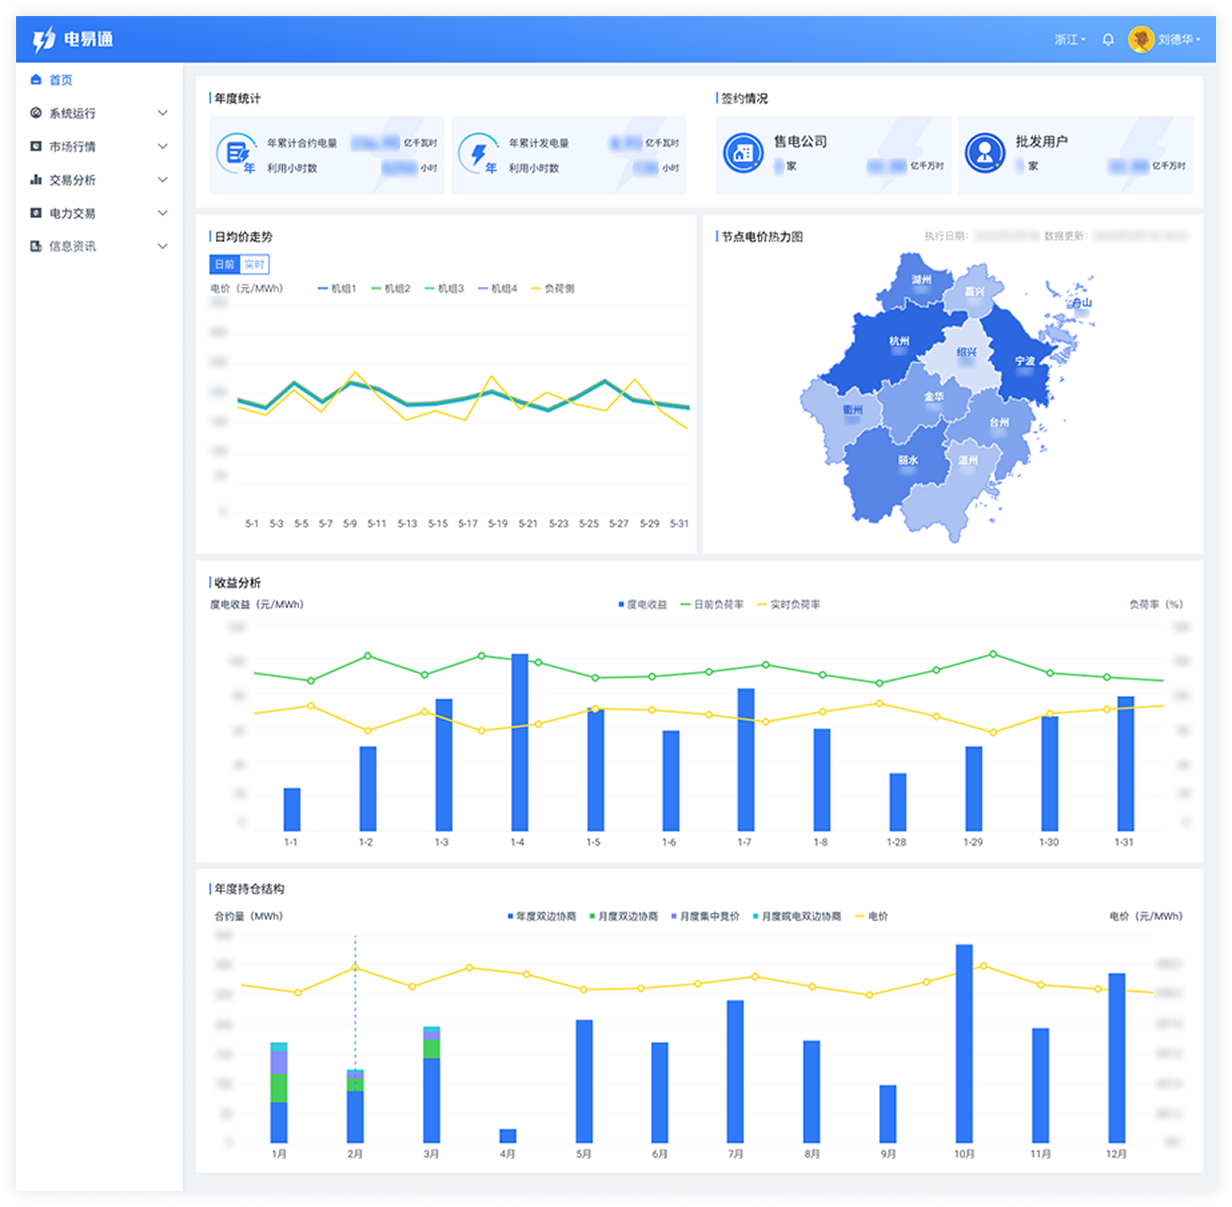The width and height of the screenshot is (1232, 1207).
Task: Click the 交易分析 bar chart sidebar icon
Action: [x=36, y=180]
